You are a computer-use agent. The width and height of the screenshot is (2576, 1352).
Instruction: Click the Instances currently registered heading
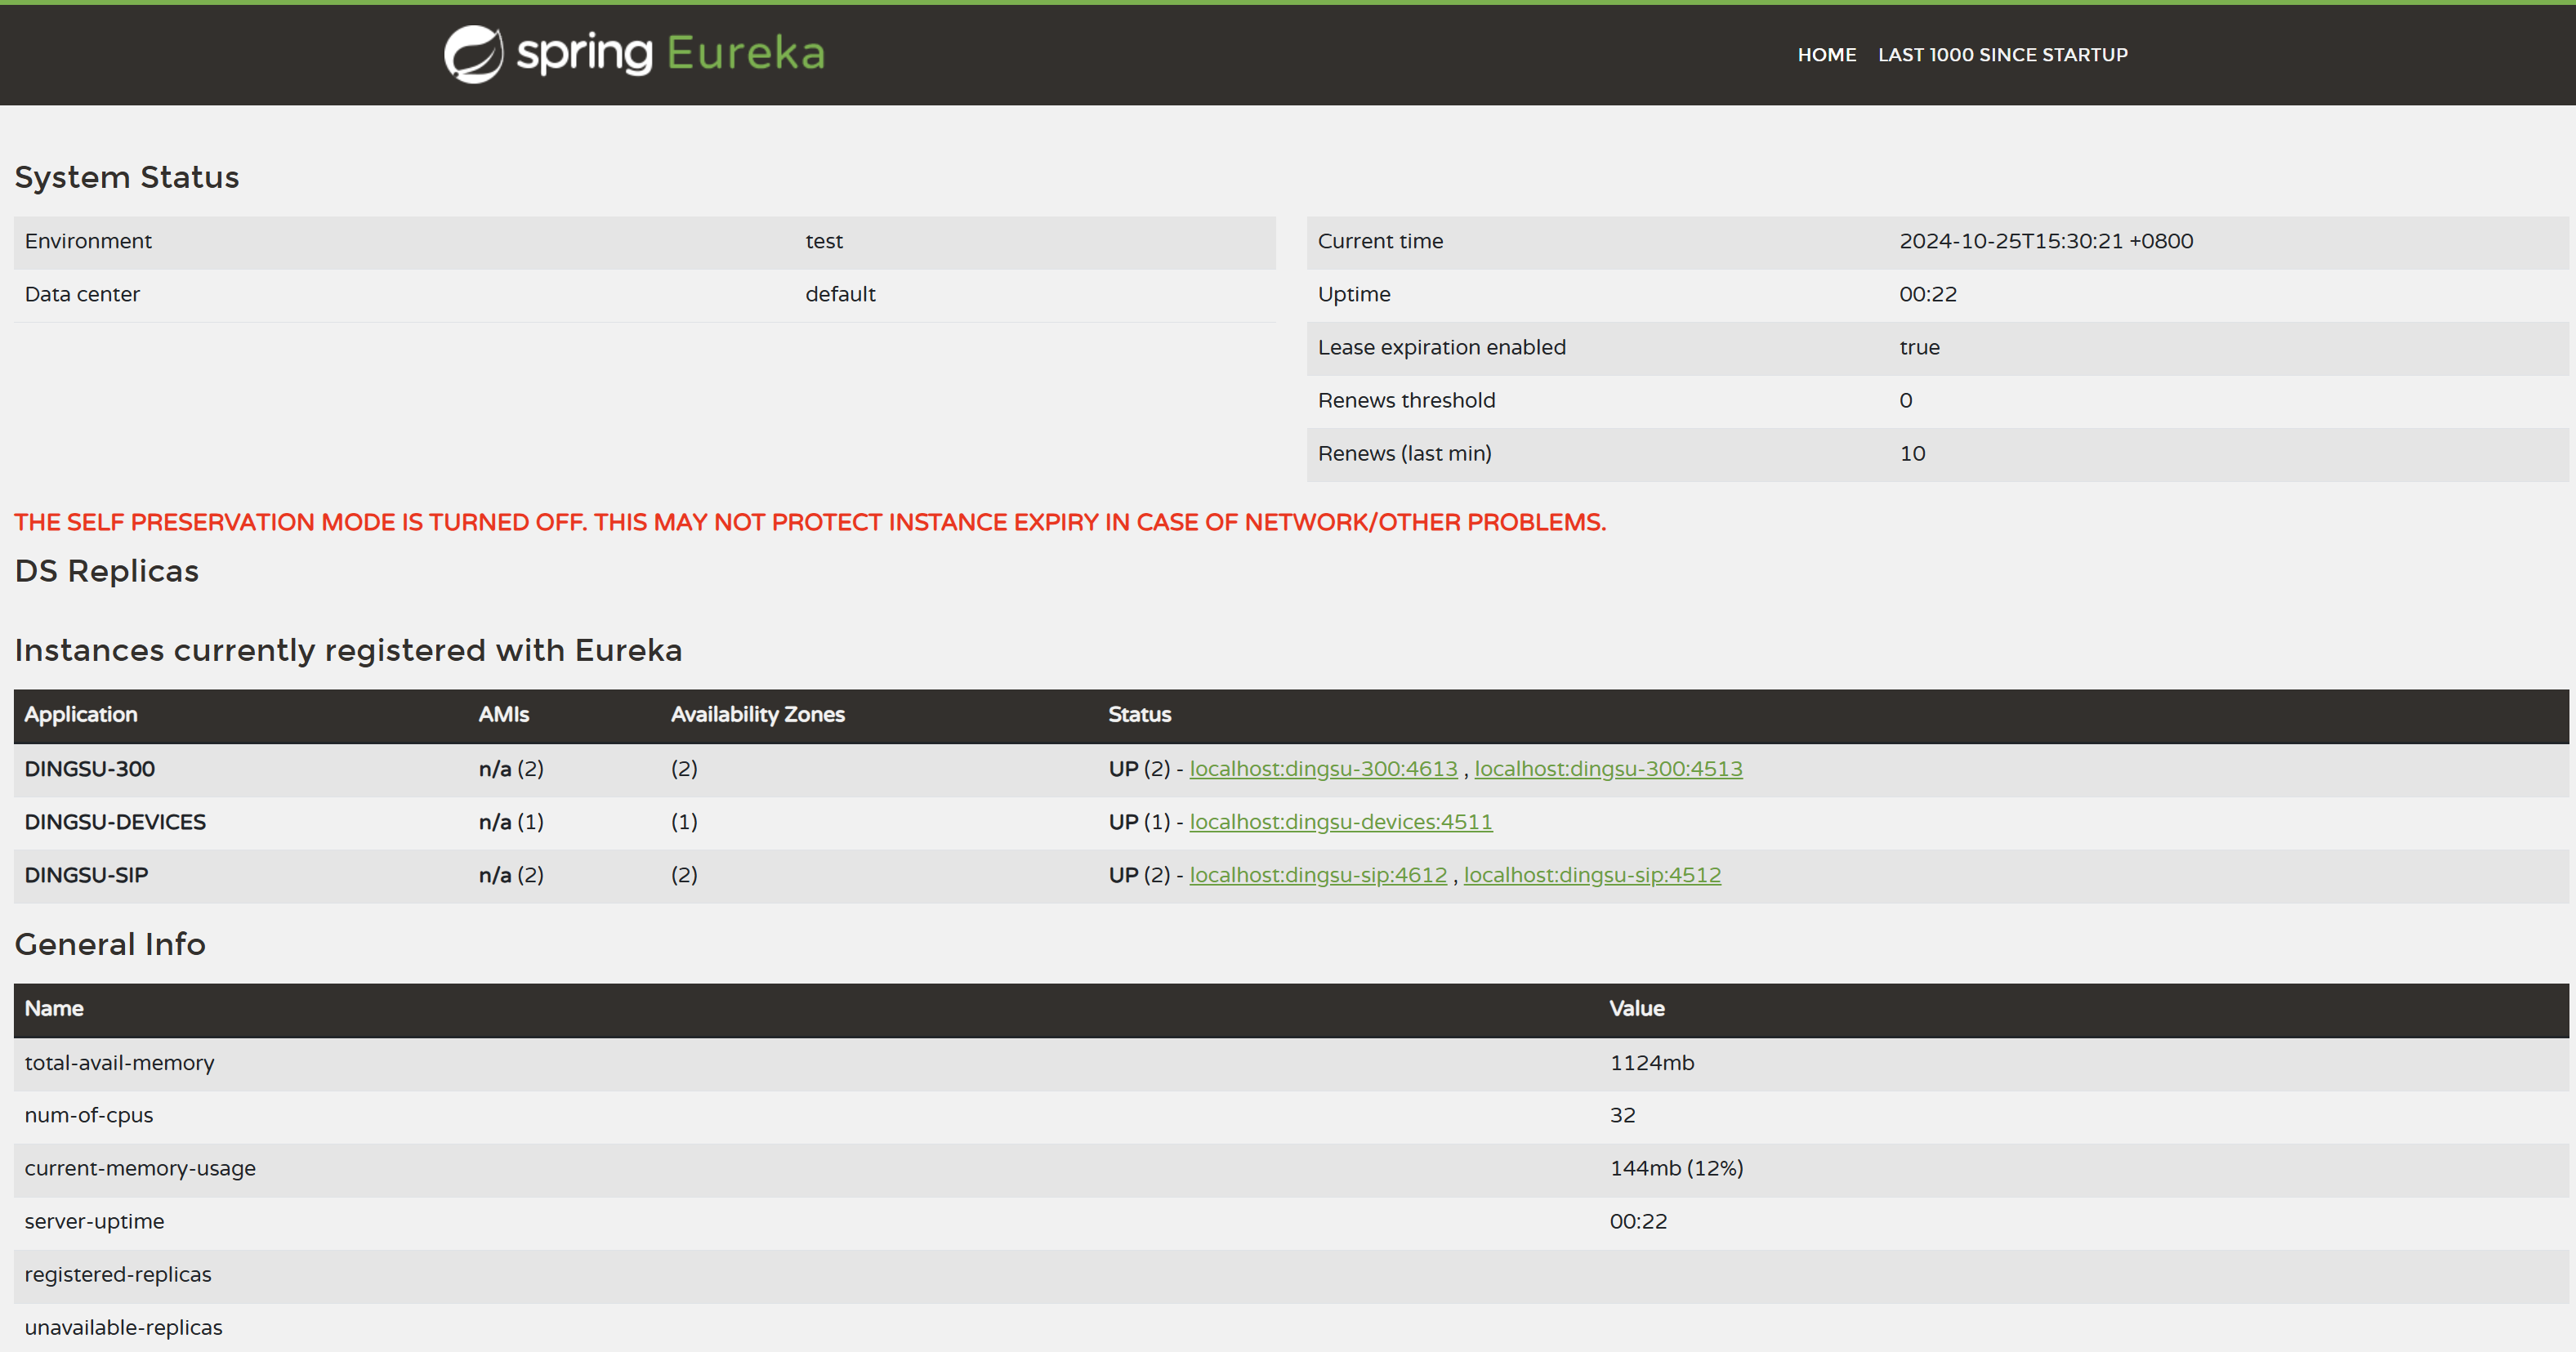tap(348, 650)
